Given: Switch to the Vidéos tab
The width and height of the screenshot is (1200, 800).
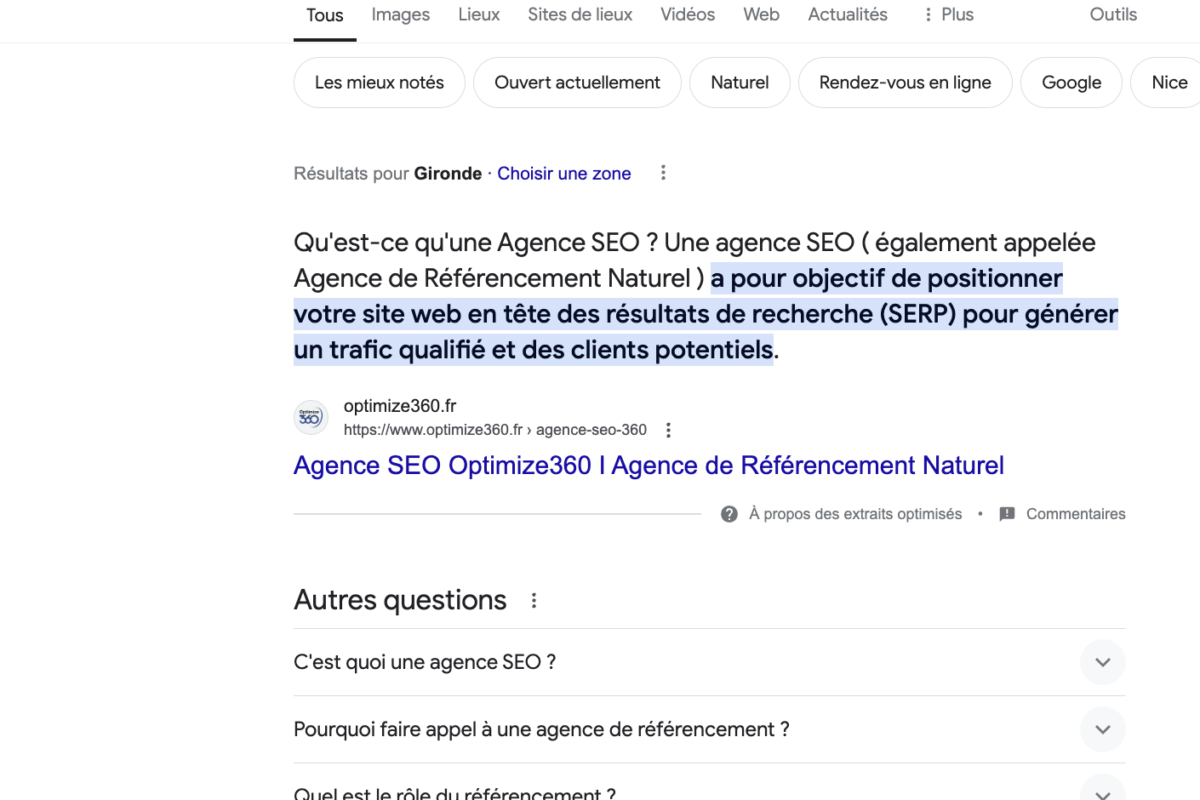Looking at the screenshot, I should point(687,15).
